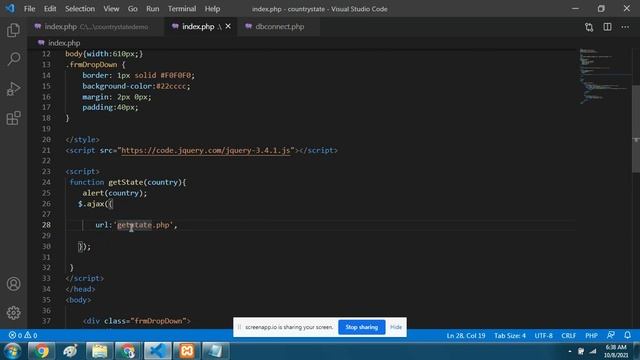Change the CRLF end of line sequence

[x=568, y=335]
